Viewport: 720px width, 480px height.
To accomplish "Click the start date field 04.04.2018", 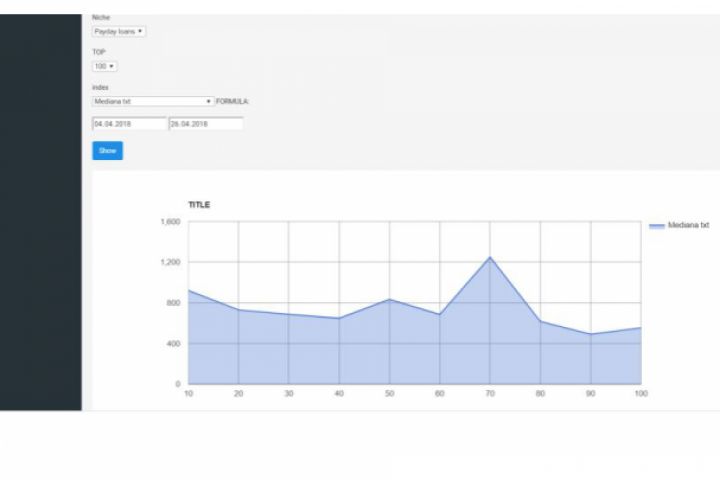I will (x=129, y=124).
